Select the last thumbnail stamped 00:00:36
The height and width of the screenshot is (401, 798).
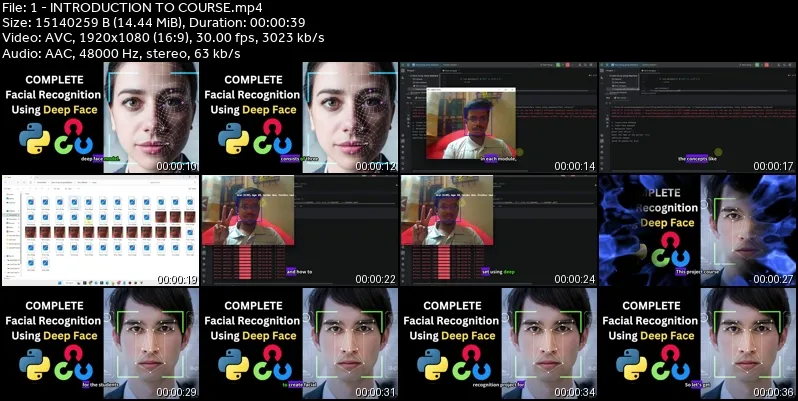click(x=697, y=343)
